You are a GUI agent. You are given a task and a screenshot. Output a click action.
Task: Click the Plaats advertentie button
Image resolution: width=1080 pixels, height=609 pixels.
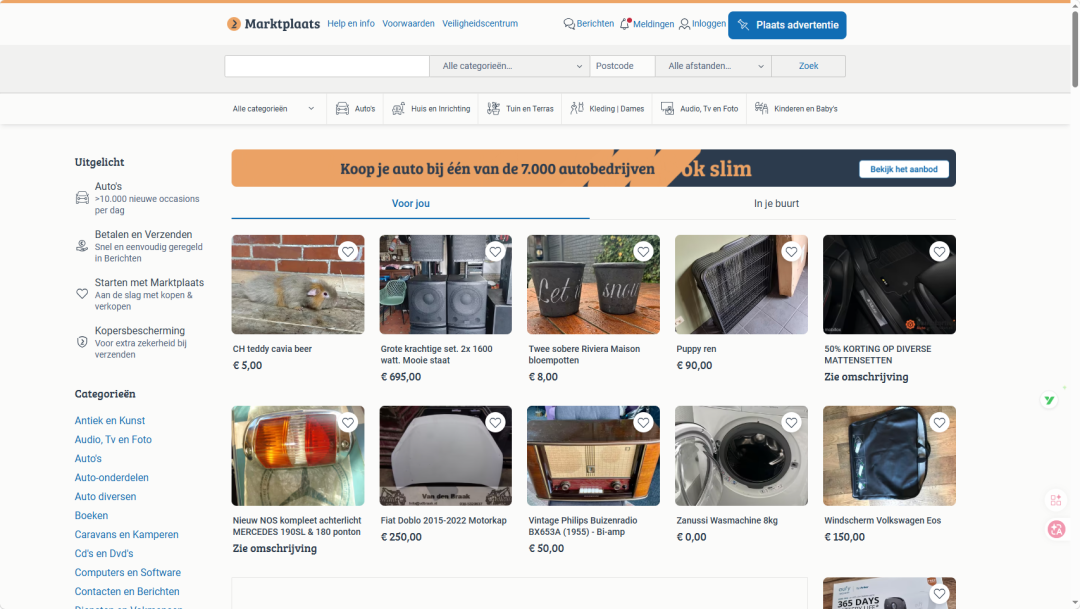(x=787, y=25)
